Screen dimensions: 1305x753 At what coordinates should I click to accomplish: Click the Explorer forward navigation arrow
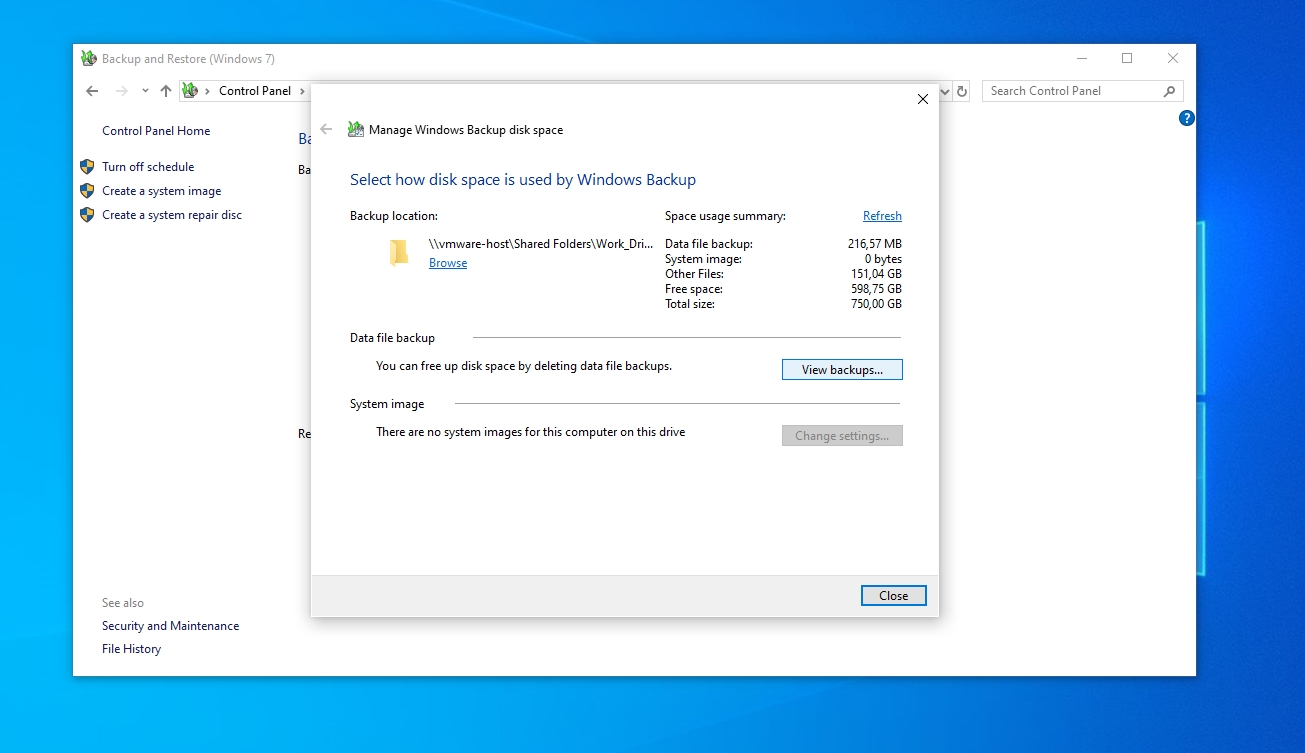click(x=122, y=91)
